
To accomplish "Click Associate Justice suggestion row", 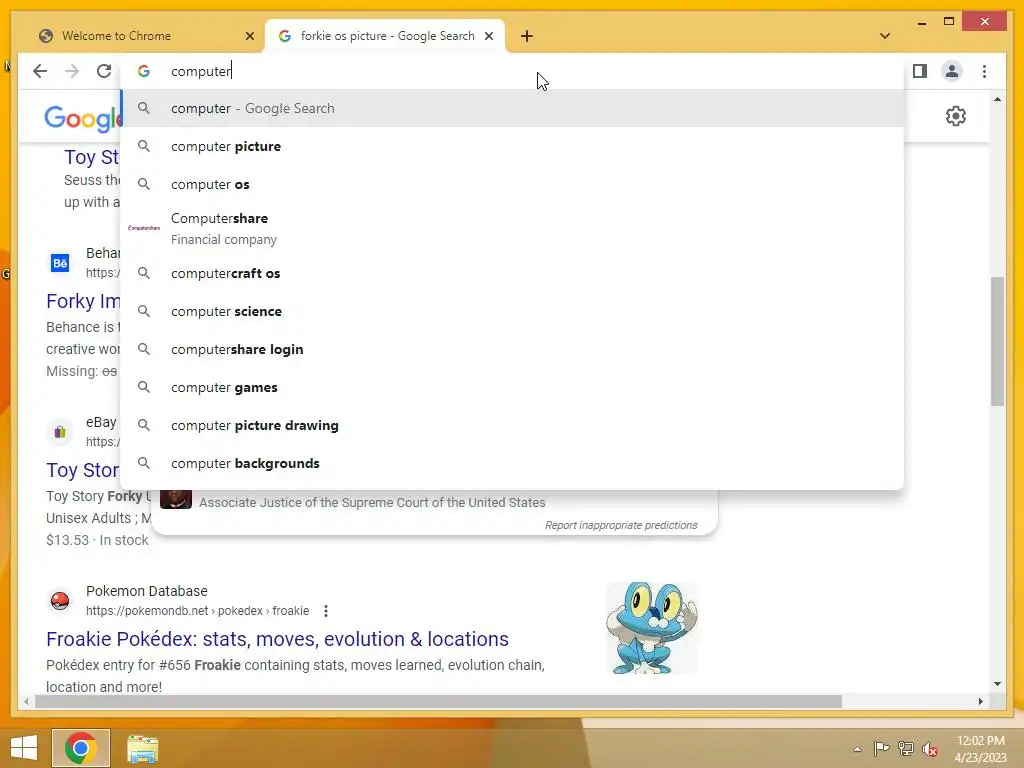I will [x=434, y=502].
